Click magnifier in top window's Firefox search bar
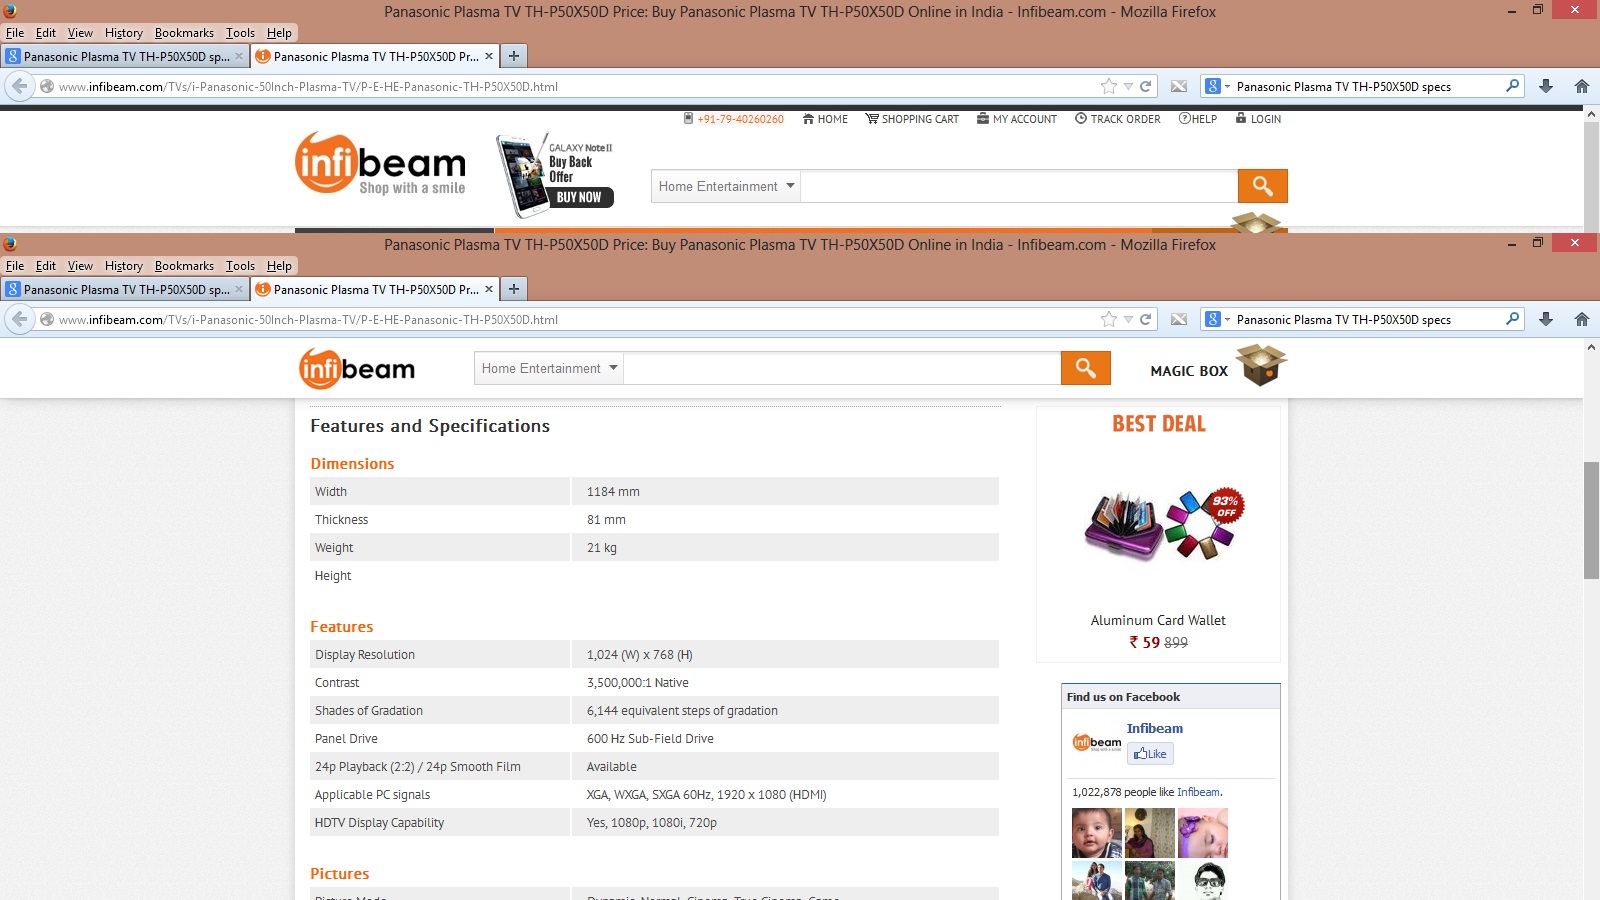This screenshot has width=1600, height=900. [x=1512, y=86]
